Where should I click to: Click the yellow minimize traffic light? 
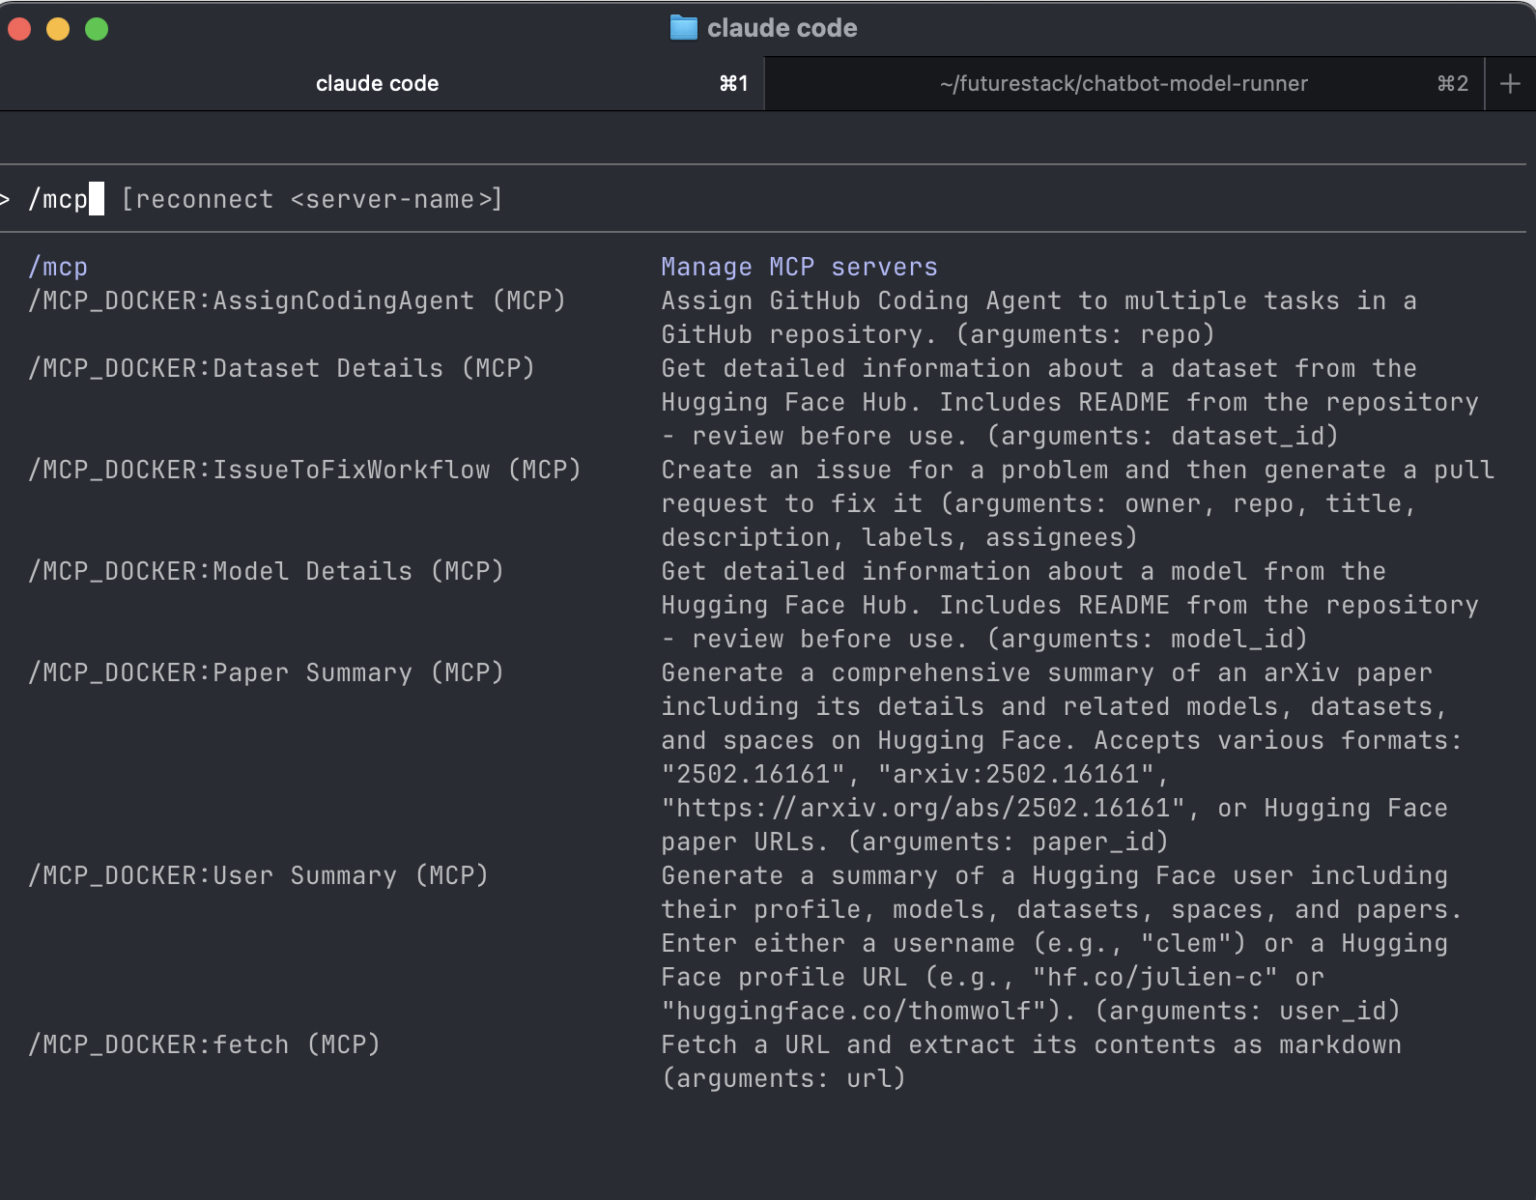[x=58, y=30]
